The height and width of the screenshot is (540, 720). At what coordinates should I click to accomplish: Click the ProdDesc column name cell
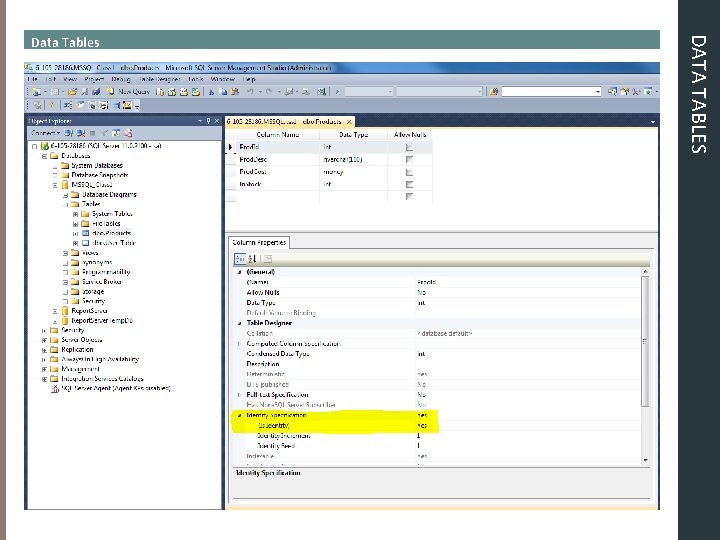tap(277, 160)
